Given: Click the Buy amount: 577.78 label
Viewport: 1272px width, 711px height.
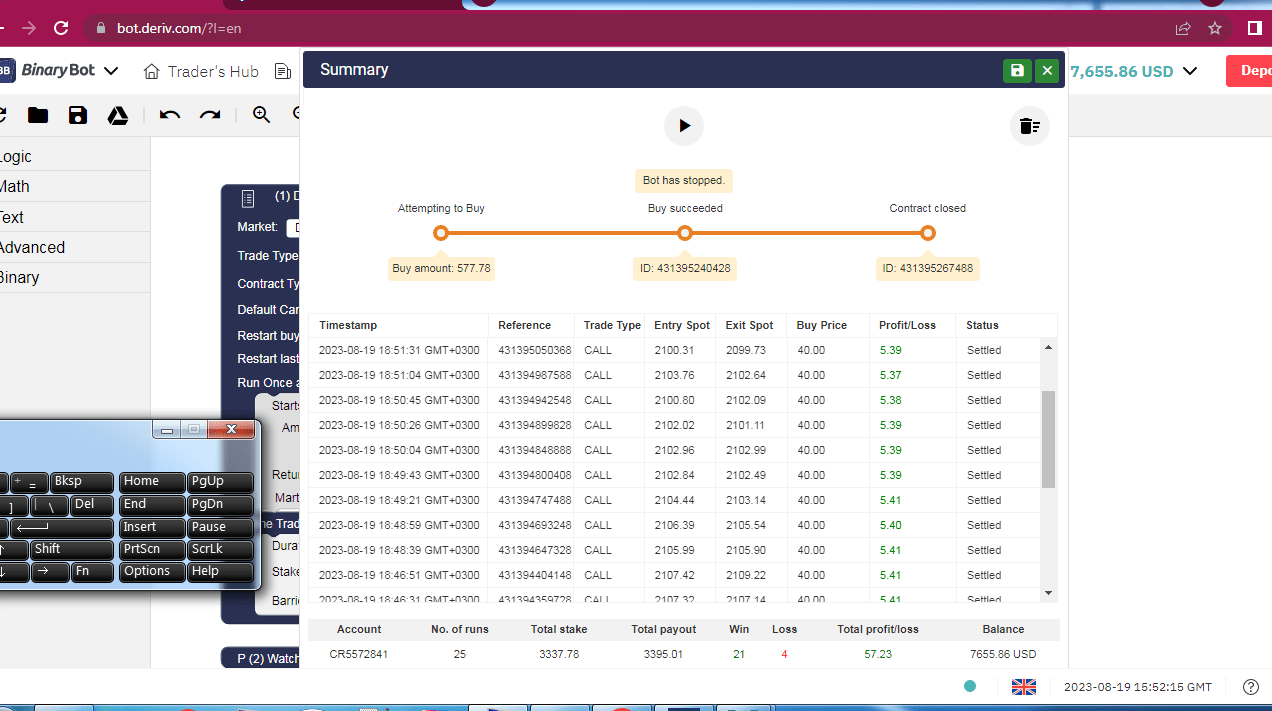Looking at the screenshot, I should click(x=441, y=268).
